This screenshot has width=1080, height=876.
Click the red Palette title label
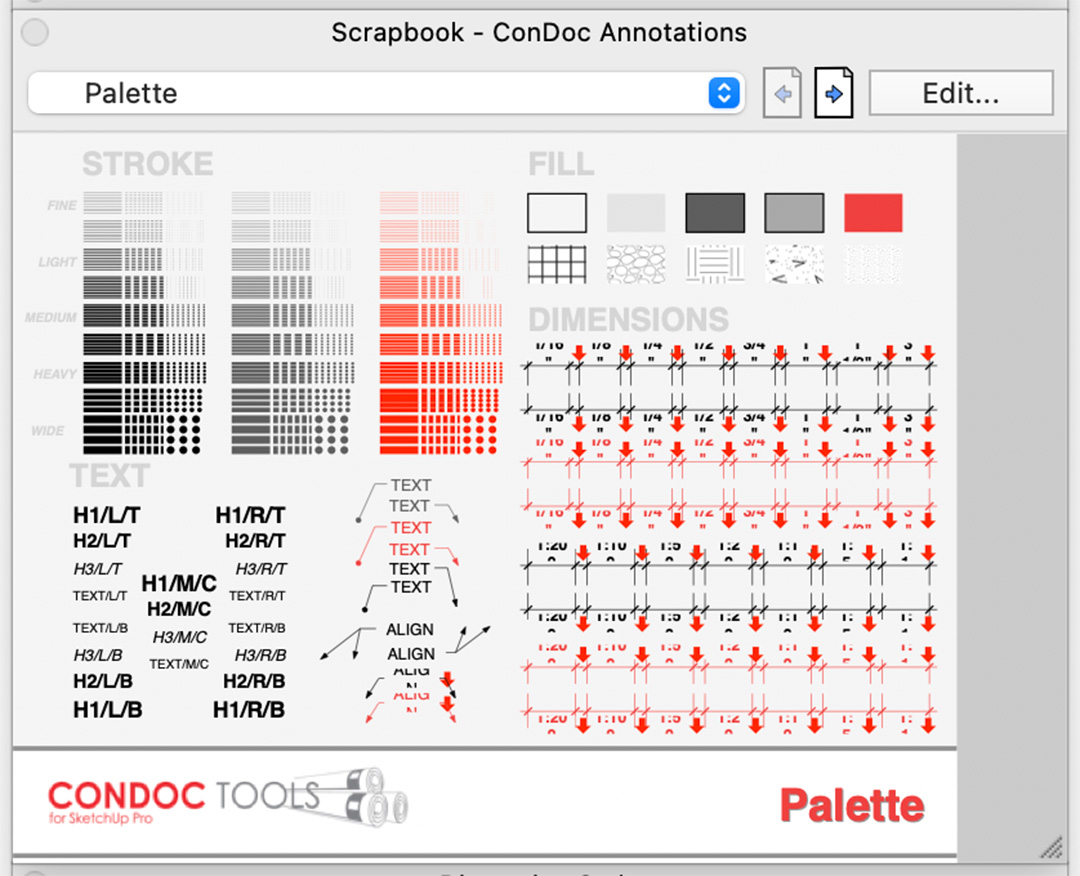tap(853, 805)
